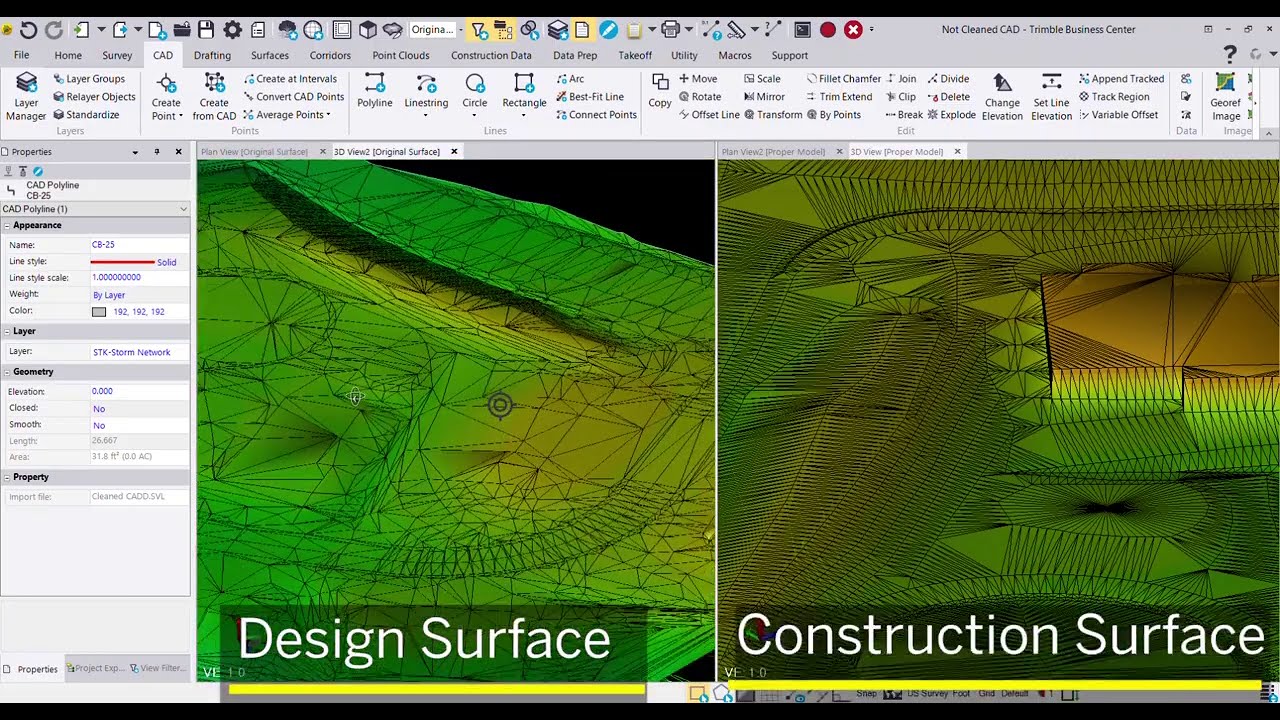Click the globe icon in the quick access toolbar
This screenshot has height=720, width=1280.
coord(313,30)
